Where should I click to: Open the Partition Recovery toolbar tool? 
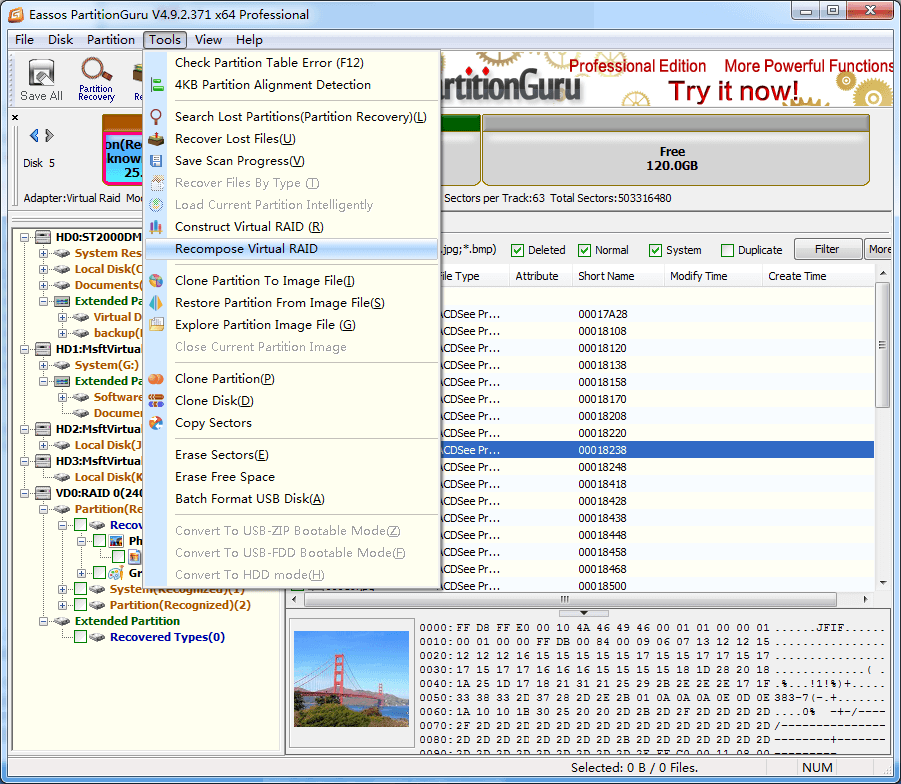tap(96, 79)
